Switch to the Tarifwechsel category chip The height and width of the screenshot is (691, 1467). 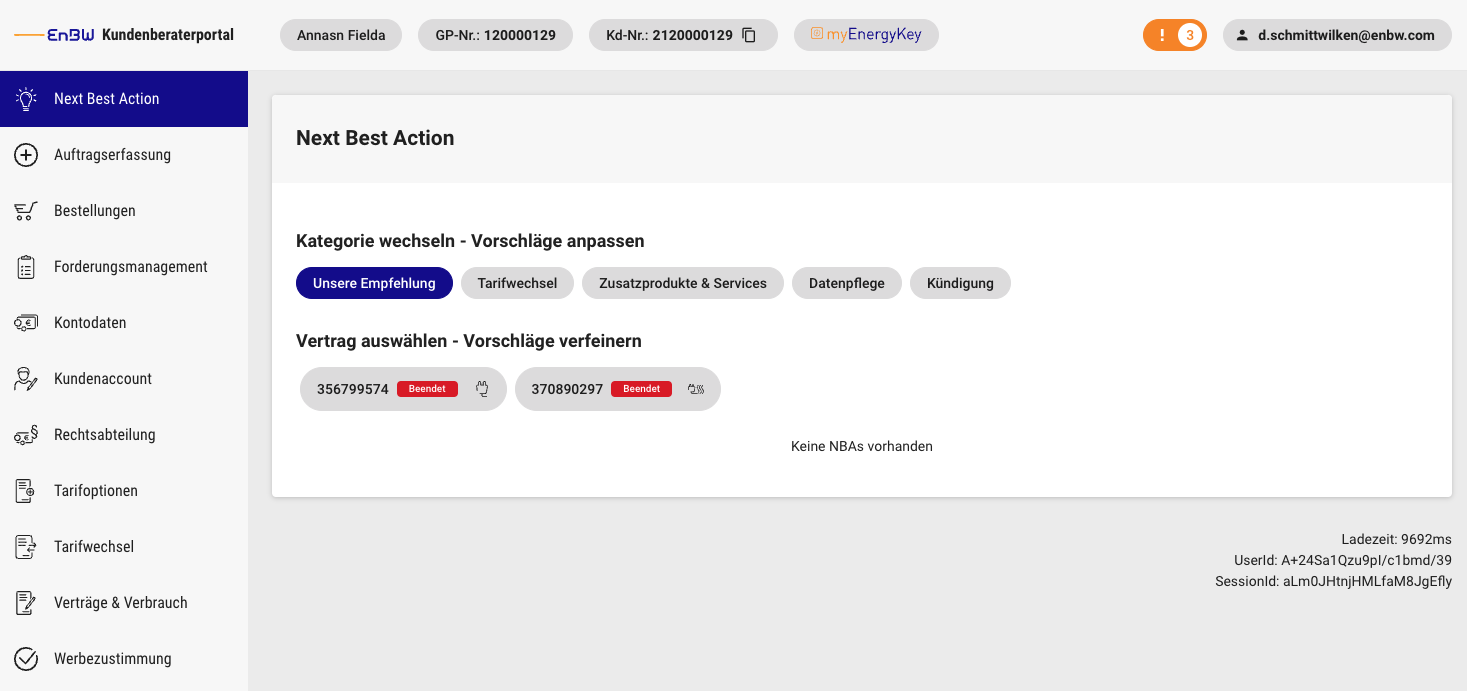517,283
